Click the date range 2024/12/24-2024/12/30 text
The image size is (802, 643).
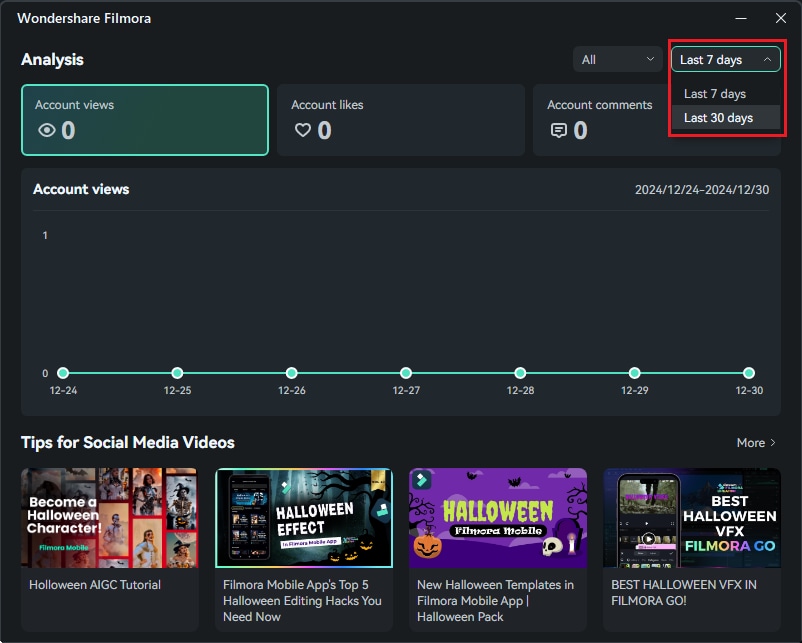click(702, 190)
